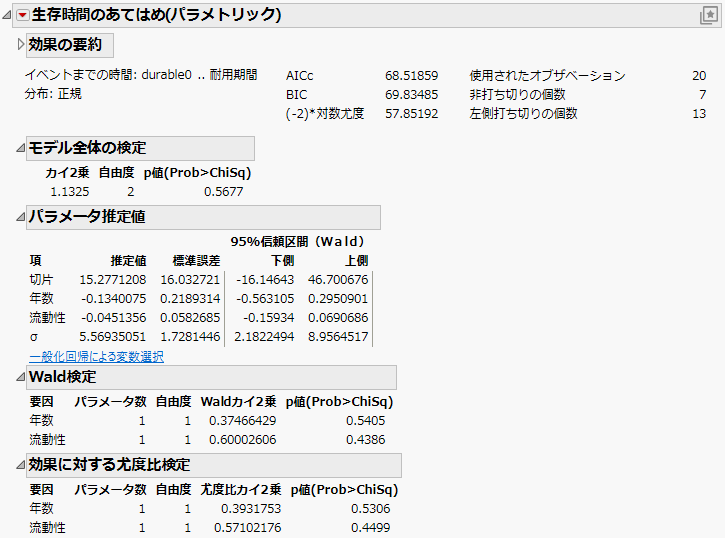Select the AICc value 68.51859
The height and width of the screenshot is (538, 725).
[x=412, y=75]
